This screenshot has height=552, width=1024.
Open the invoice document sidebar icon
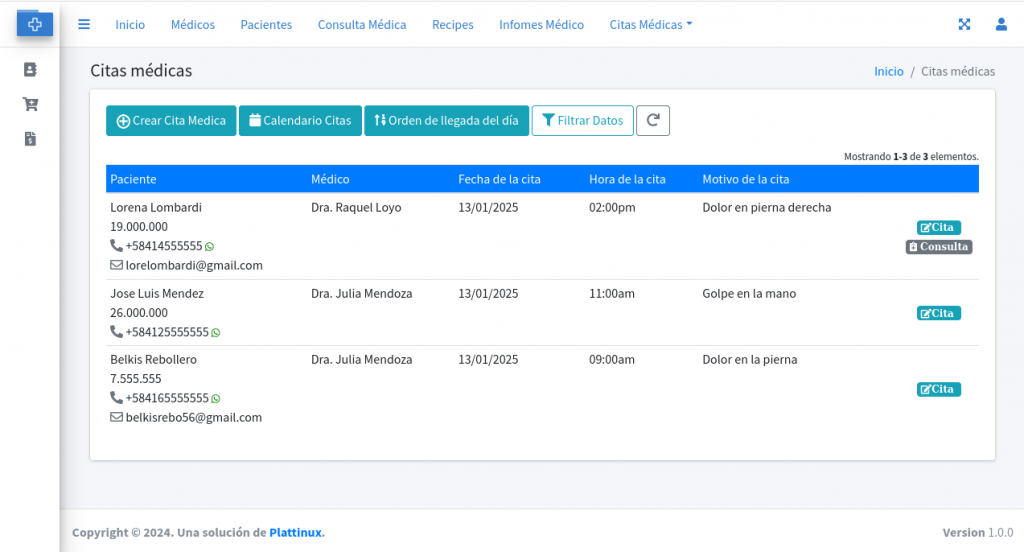coord(30,139)
